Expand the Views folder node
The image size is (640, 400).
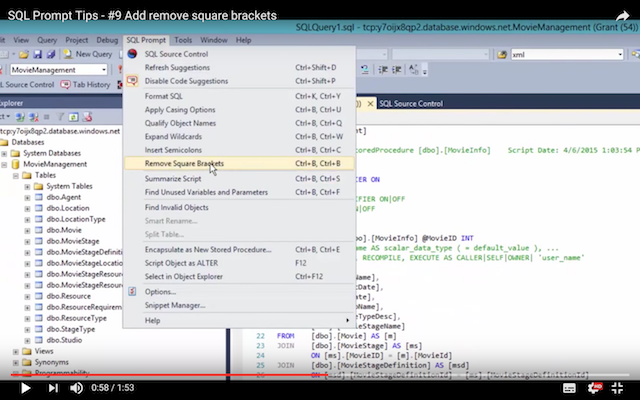(x=16, y=351)
